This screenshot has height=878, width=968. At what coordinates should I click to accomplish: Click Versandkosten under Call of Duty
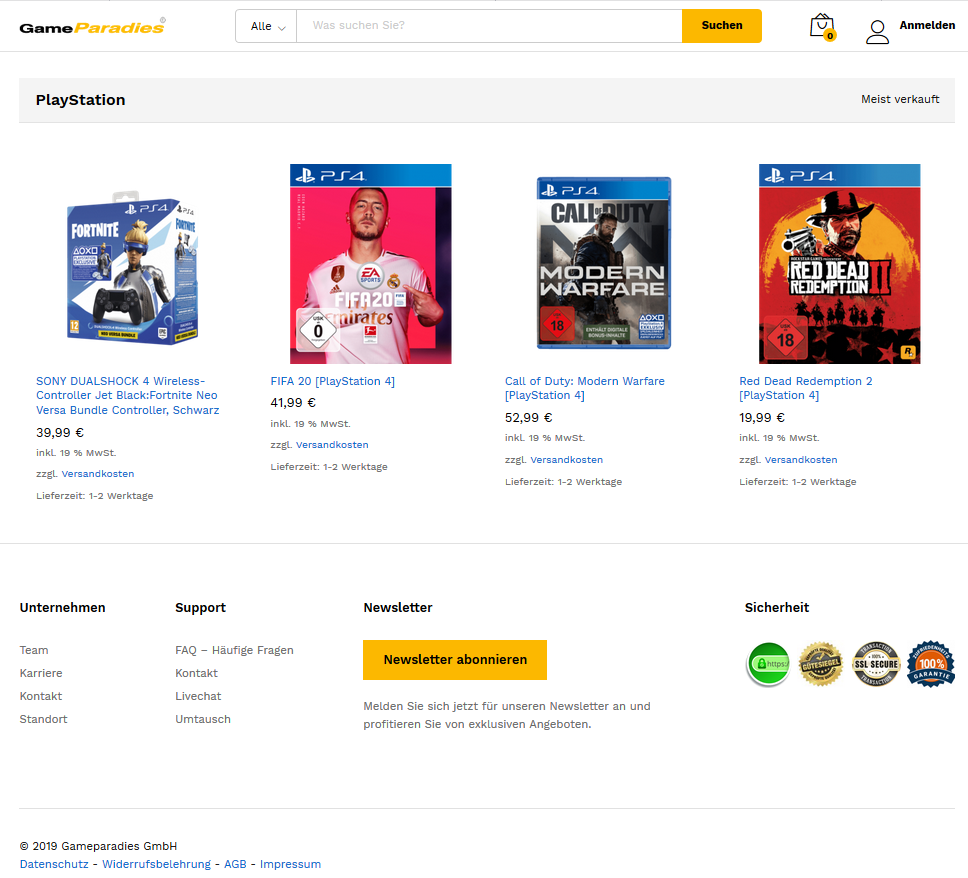(567, 459)
